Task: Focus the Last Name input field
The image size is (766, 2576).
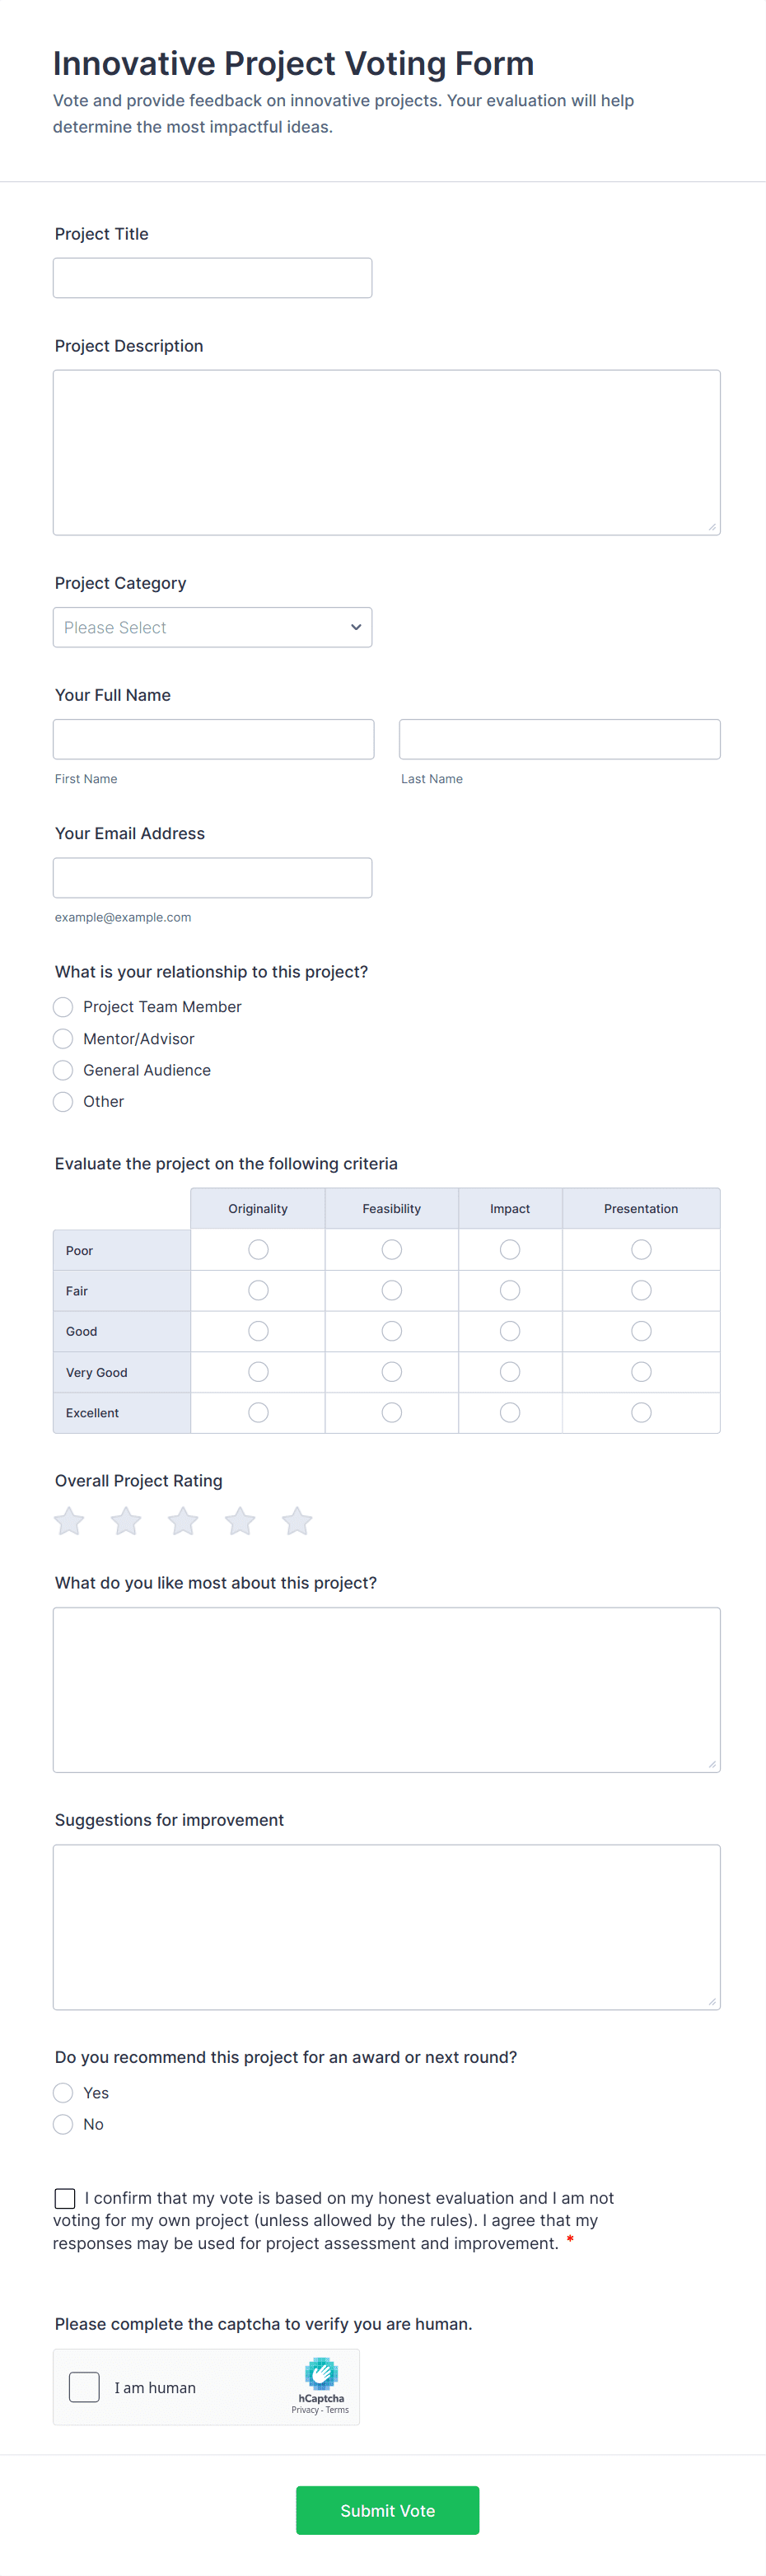Action: (559, 739)
